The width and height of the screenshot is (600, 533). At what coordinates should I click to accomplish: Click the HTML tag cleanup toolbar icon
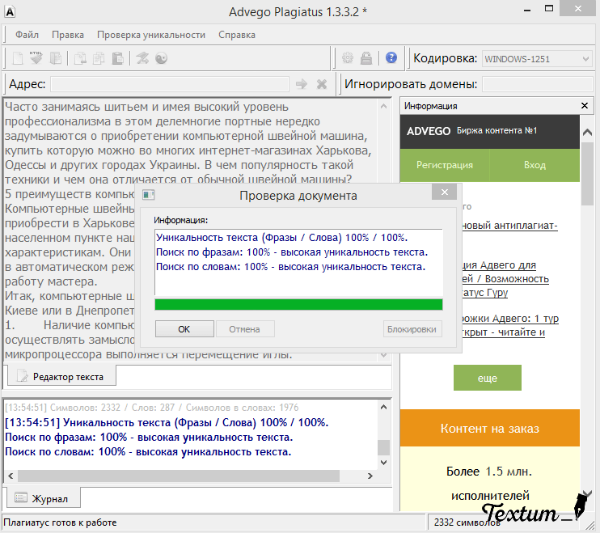36,59
